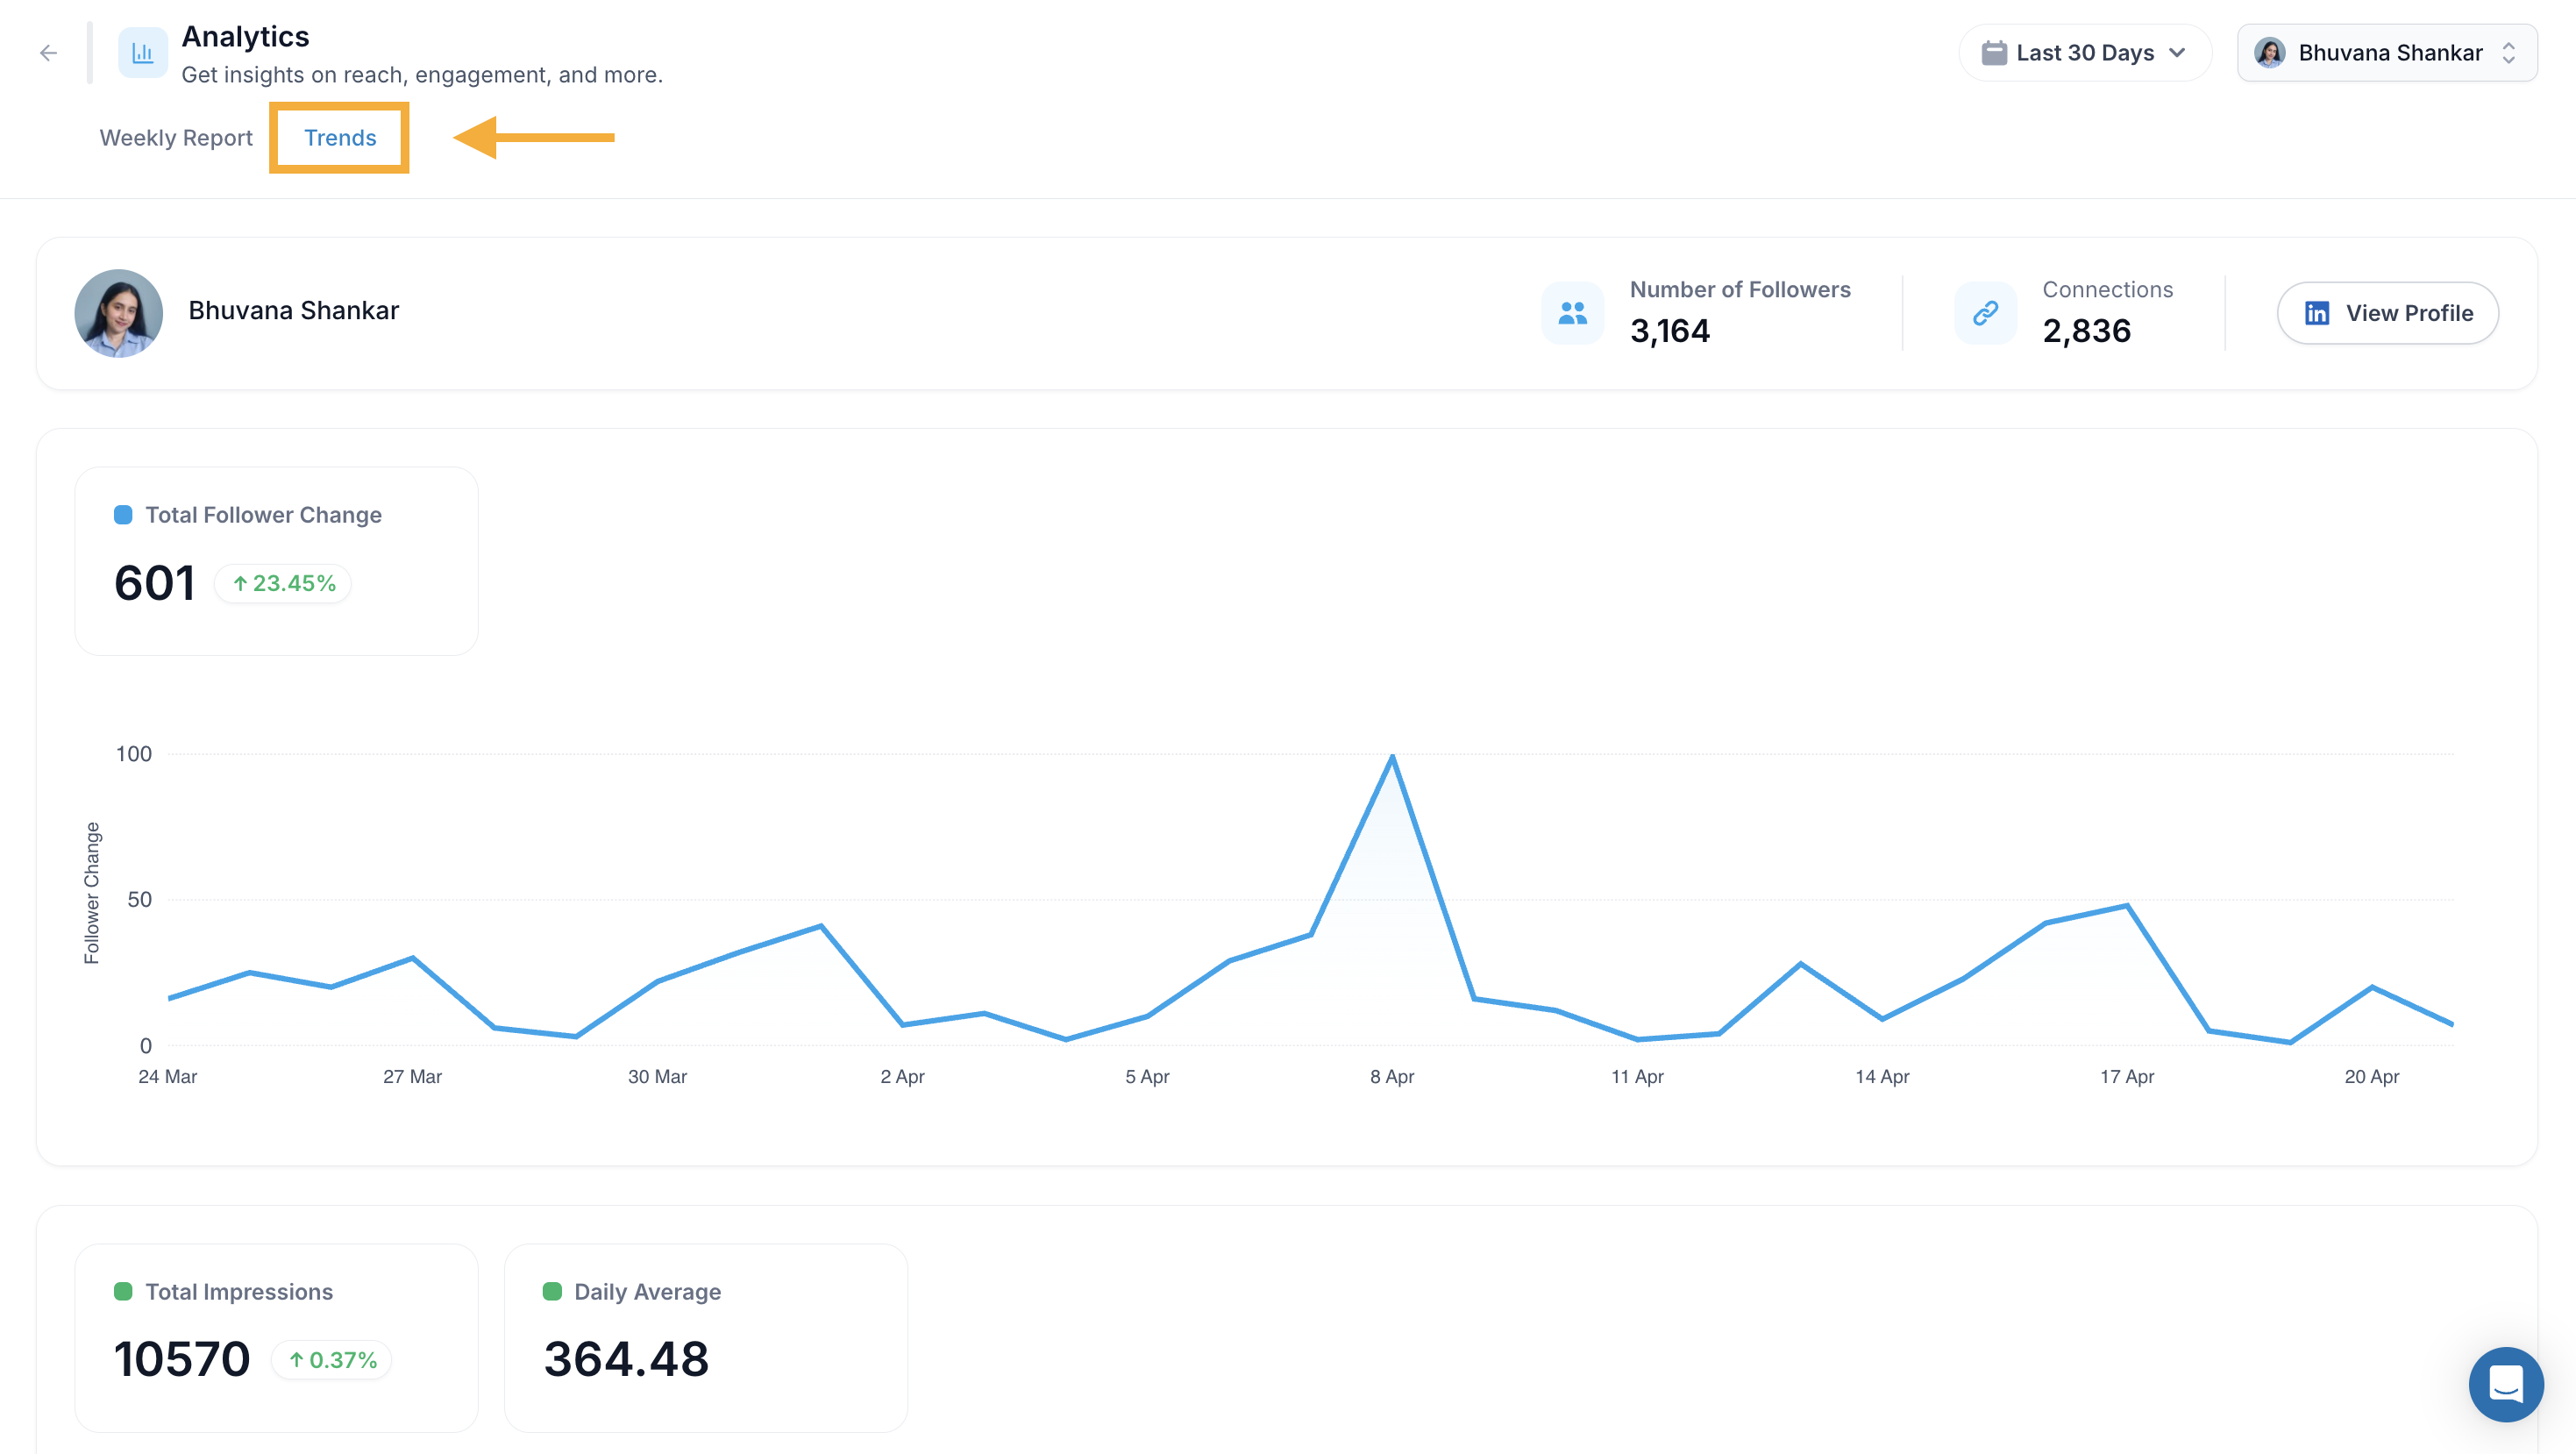2576x1454 pixels.
Task: Open the Bhuvana Shankar account selector
Action: [2387, 53]
